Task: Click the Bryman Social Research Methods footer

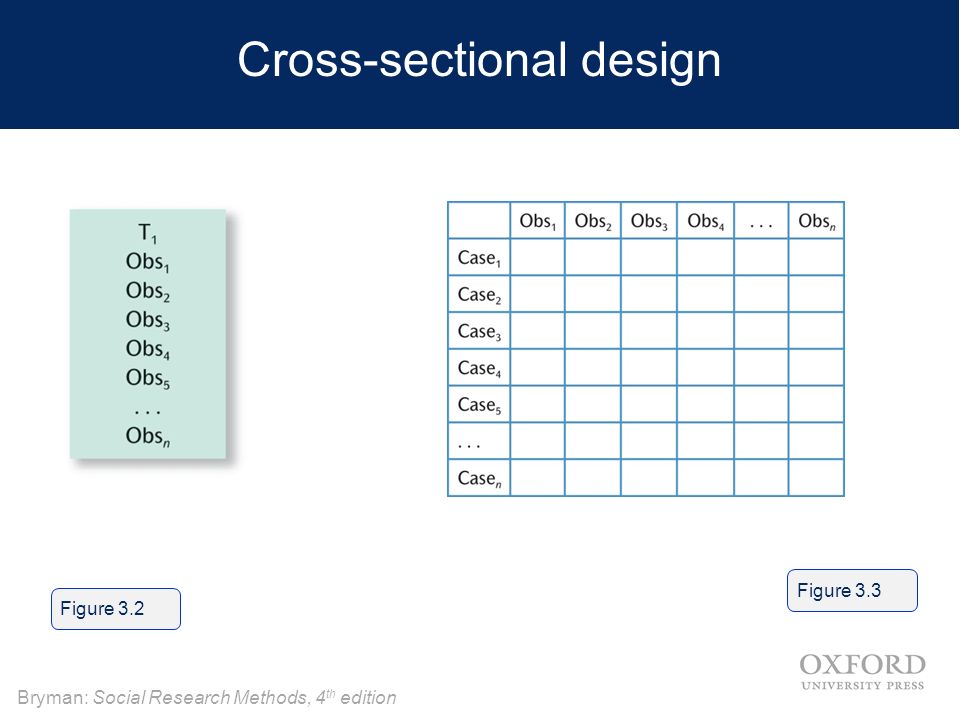Action: 207,697
